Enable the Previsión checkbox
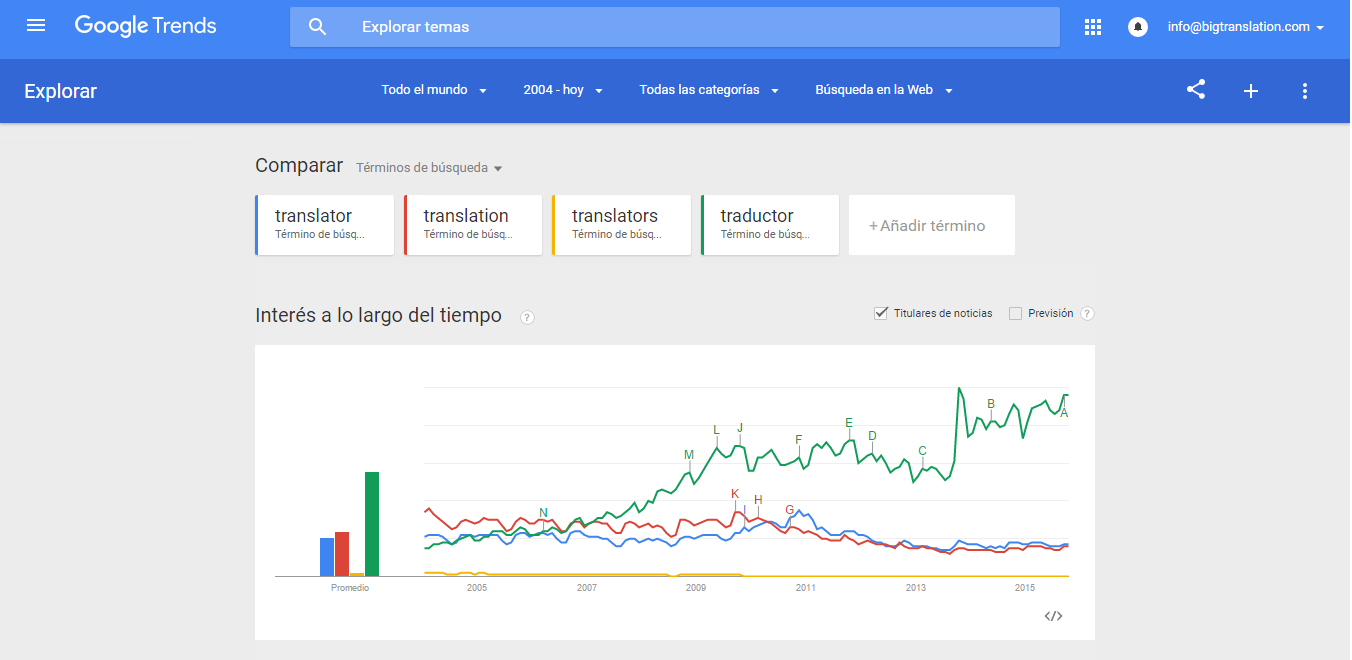 point(1016,313)
